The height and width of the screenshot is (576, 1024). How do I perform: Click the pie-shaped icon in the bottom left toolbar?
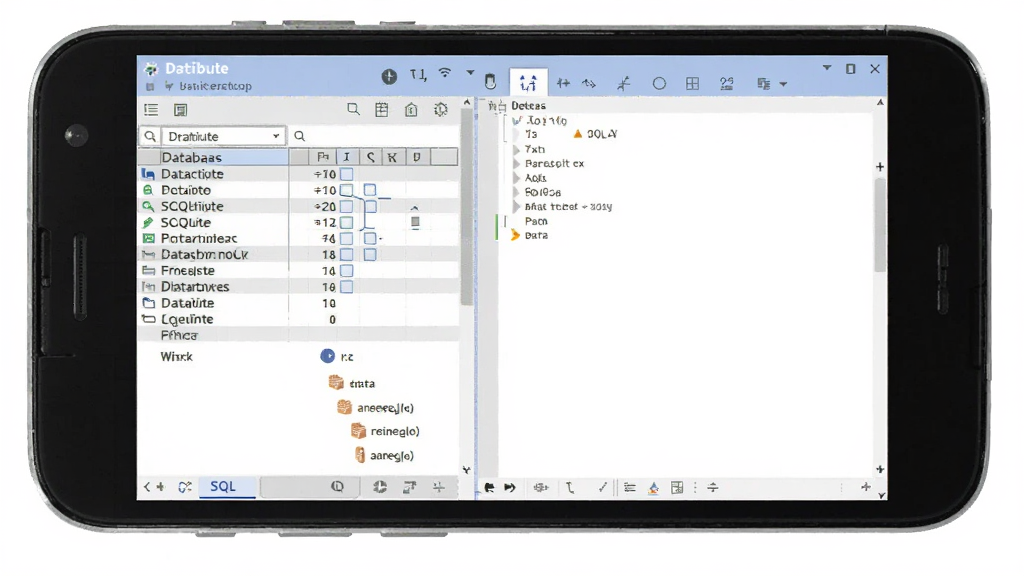click(379, 487)
